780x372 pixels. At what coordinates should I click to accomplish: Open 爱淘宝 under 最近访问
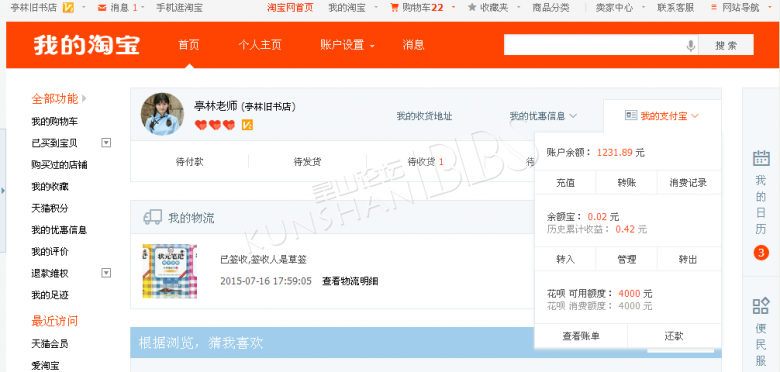(x=45, y=366)
